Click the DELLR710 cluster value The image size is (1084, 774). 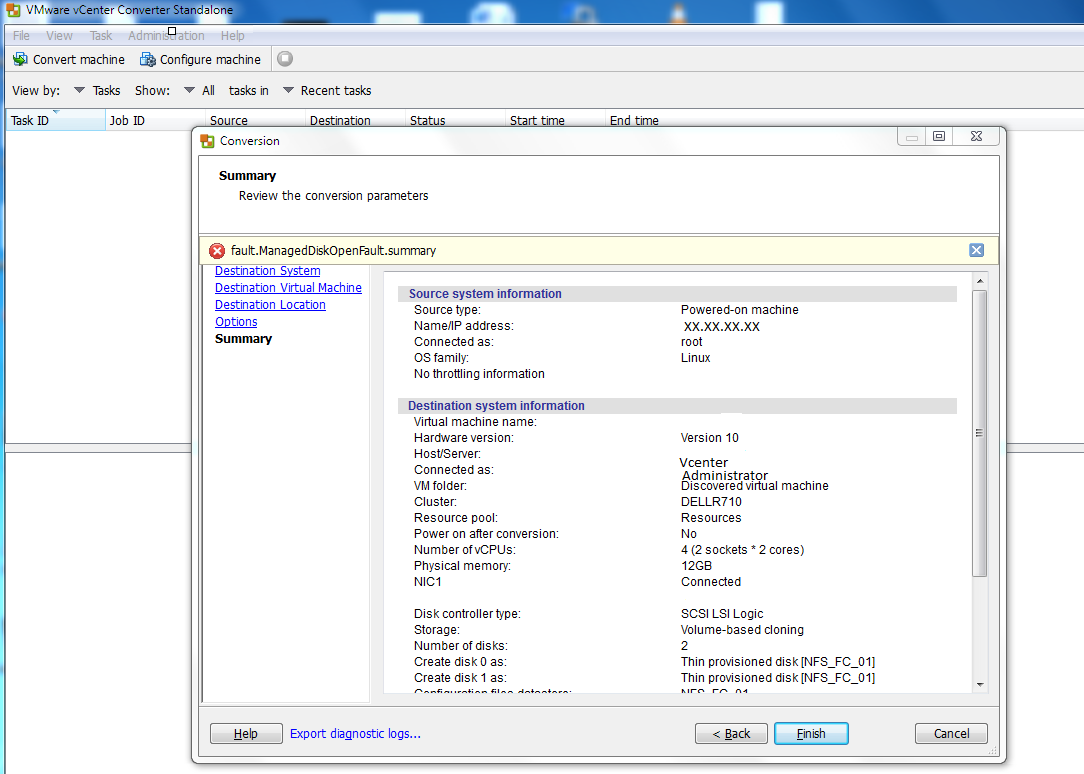[x=711, y=502]
